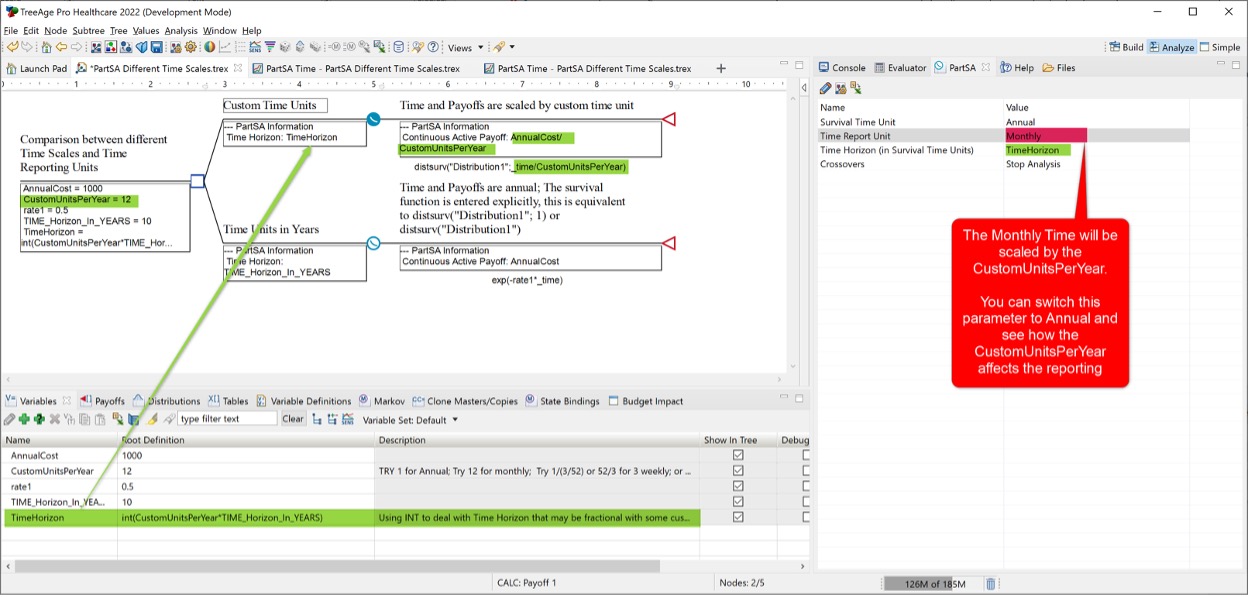1248x597 pixels.
Task: Click the green add variable plus icon
Action: (24, 419)
